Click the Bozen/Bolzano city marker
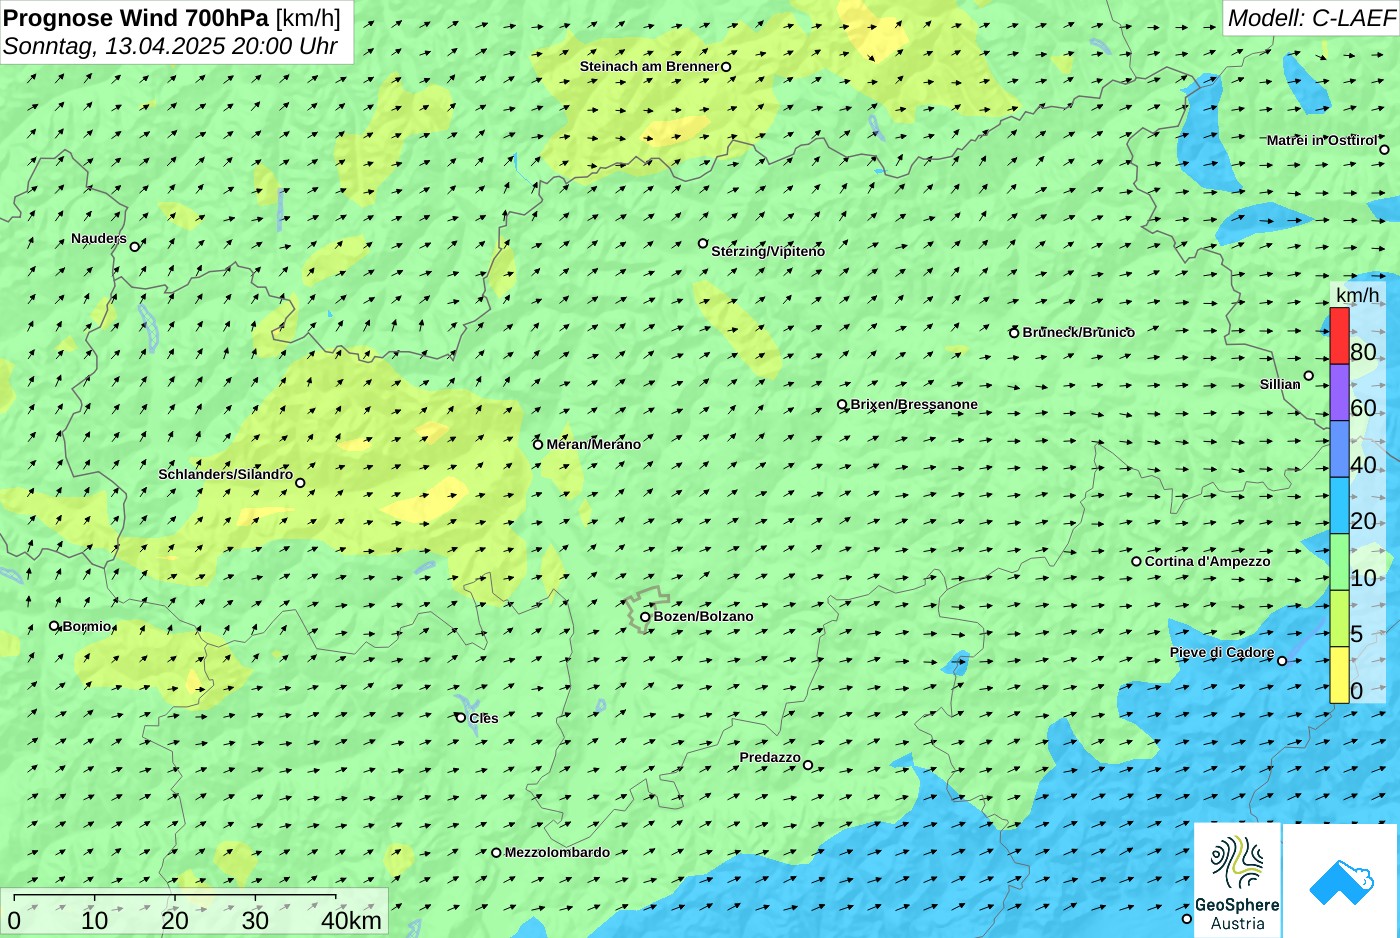 click(x=645, y=617)
